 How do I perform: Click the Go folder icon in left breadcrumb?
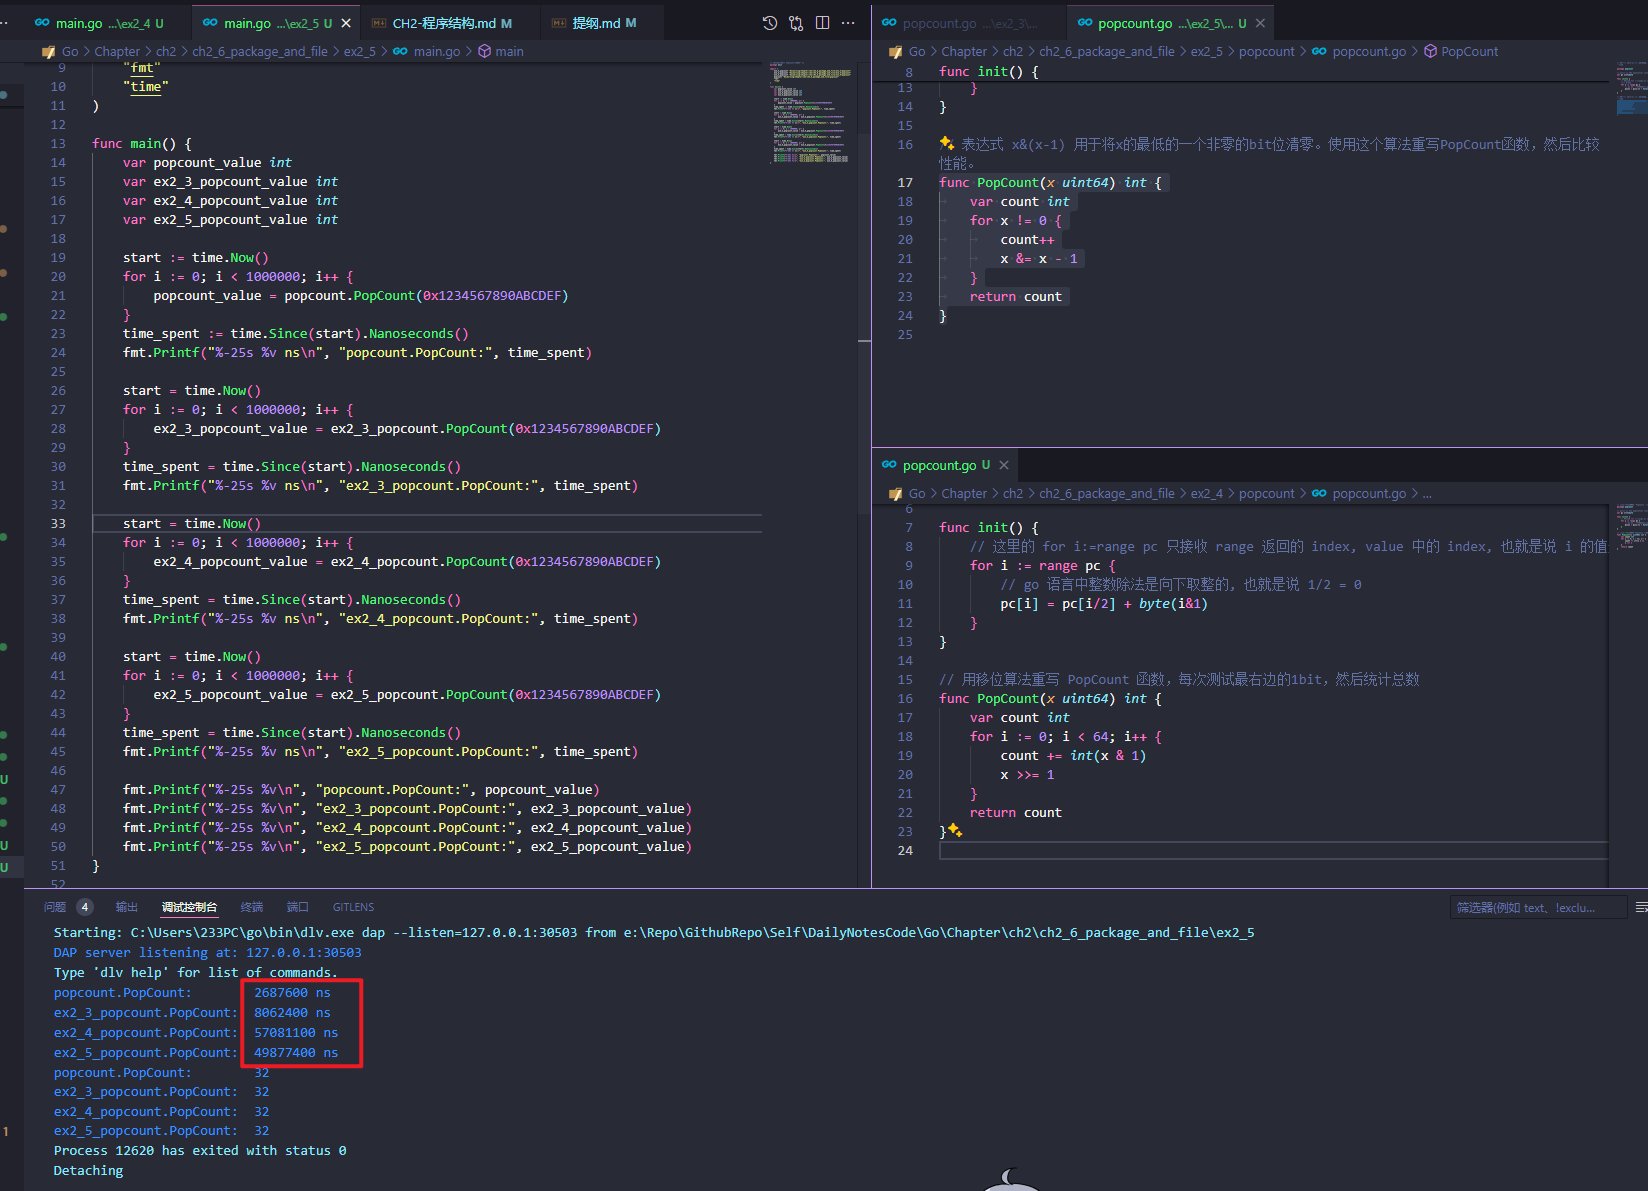(48, 51)
